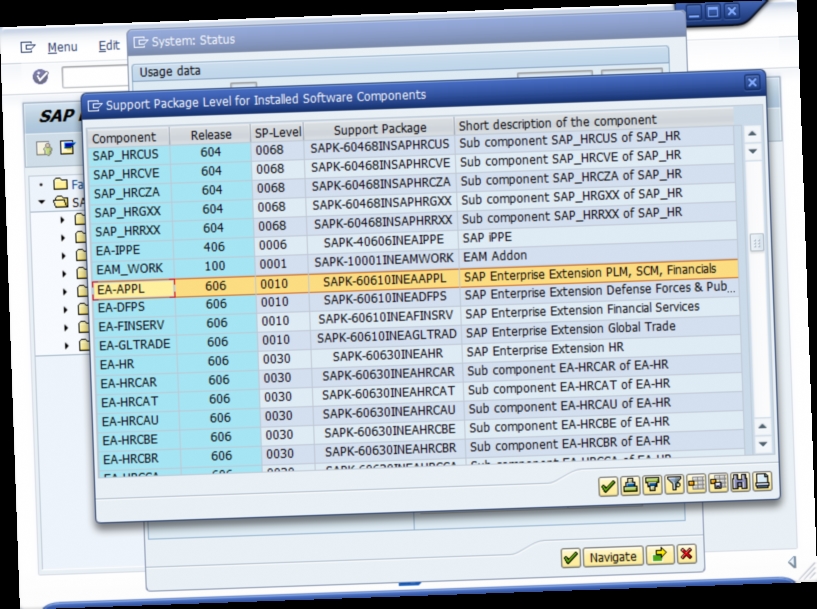Click the SAP Menu icon in Easy Access toolbar
The width and height of the screenshot is (817, 609).
[x=67, y=147]
